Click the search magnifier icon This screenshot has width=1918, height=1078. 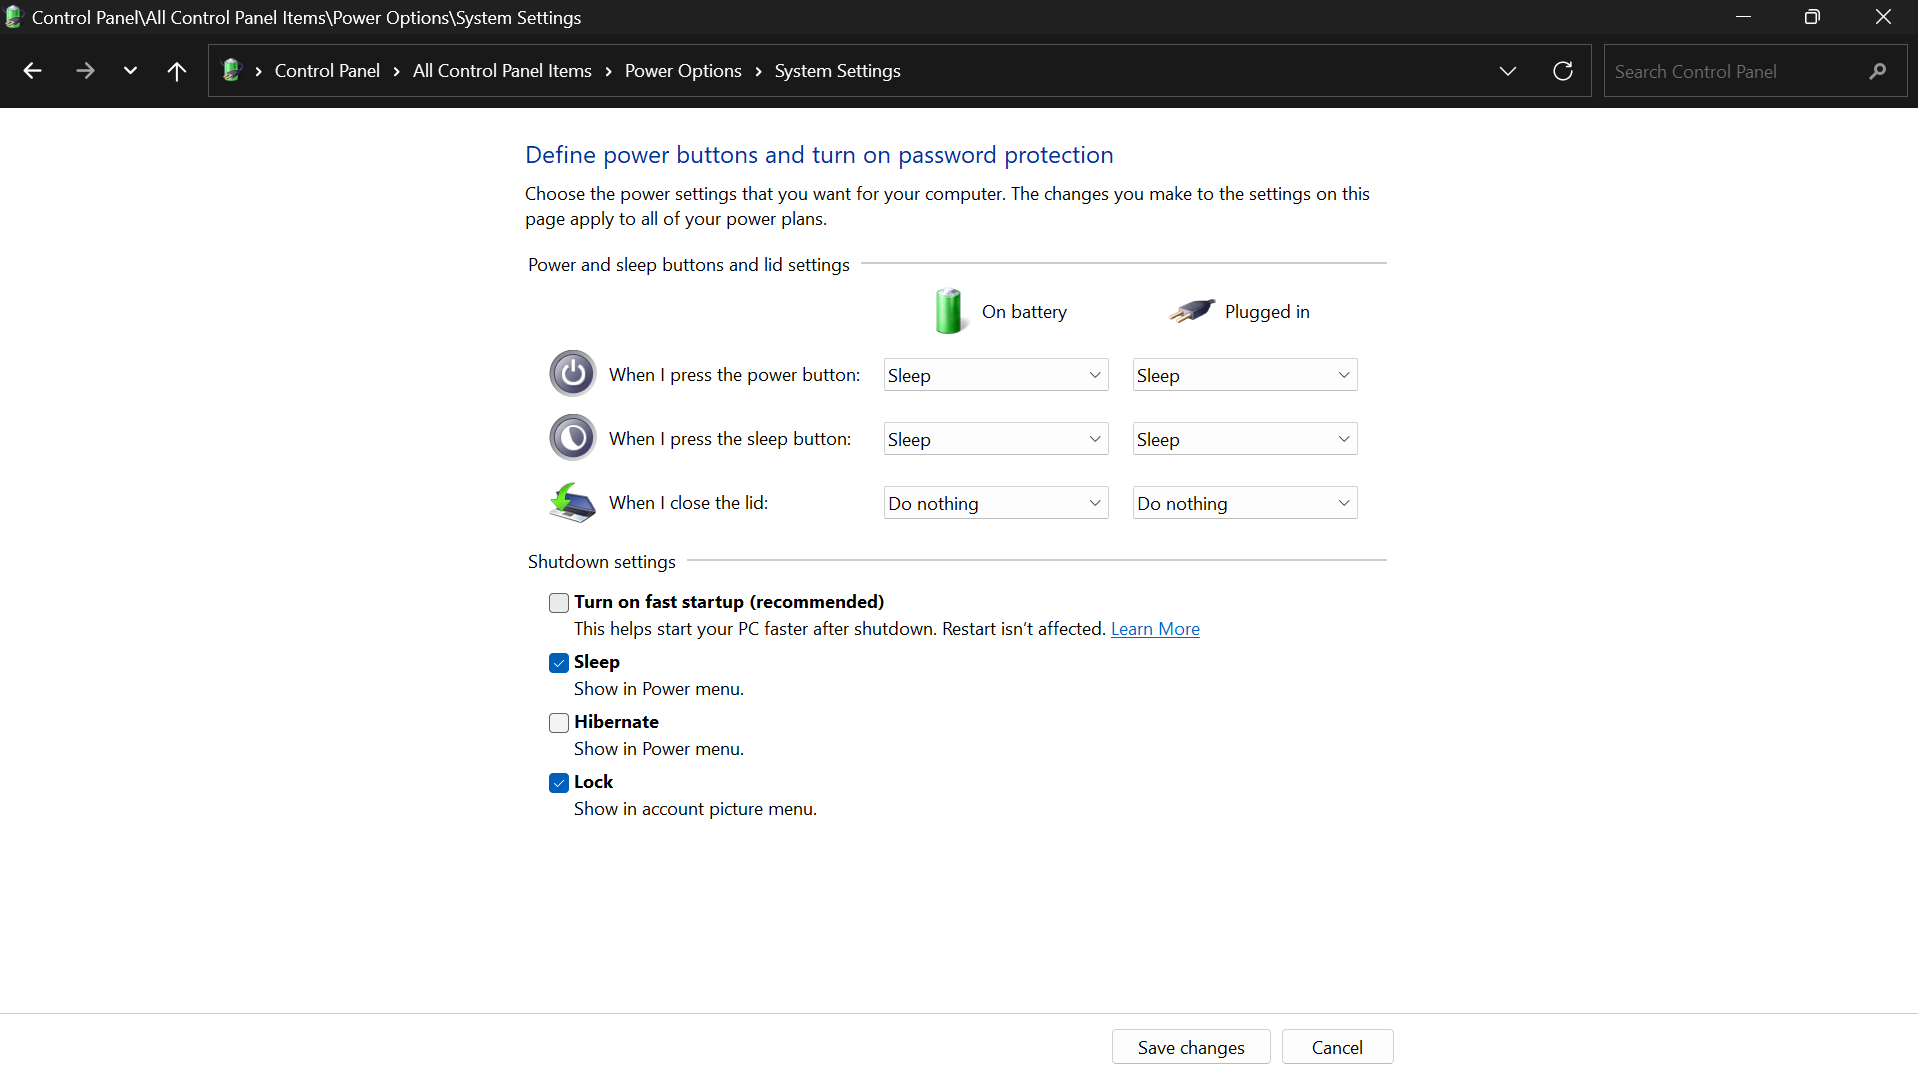click(1878, 71)
